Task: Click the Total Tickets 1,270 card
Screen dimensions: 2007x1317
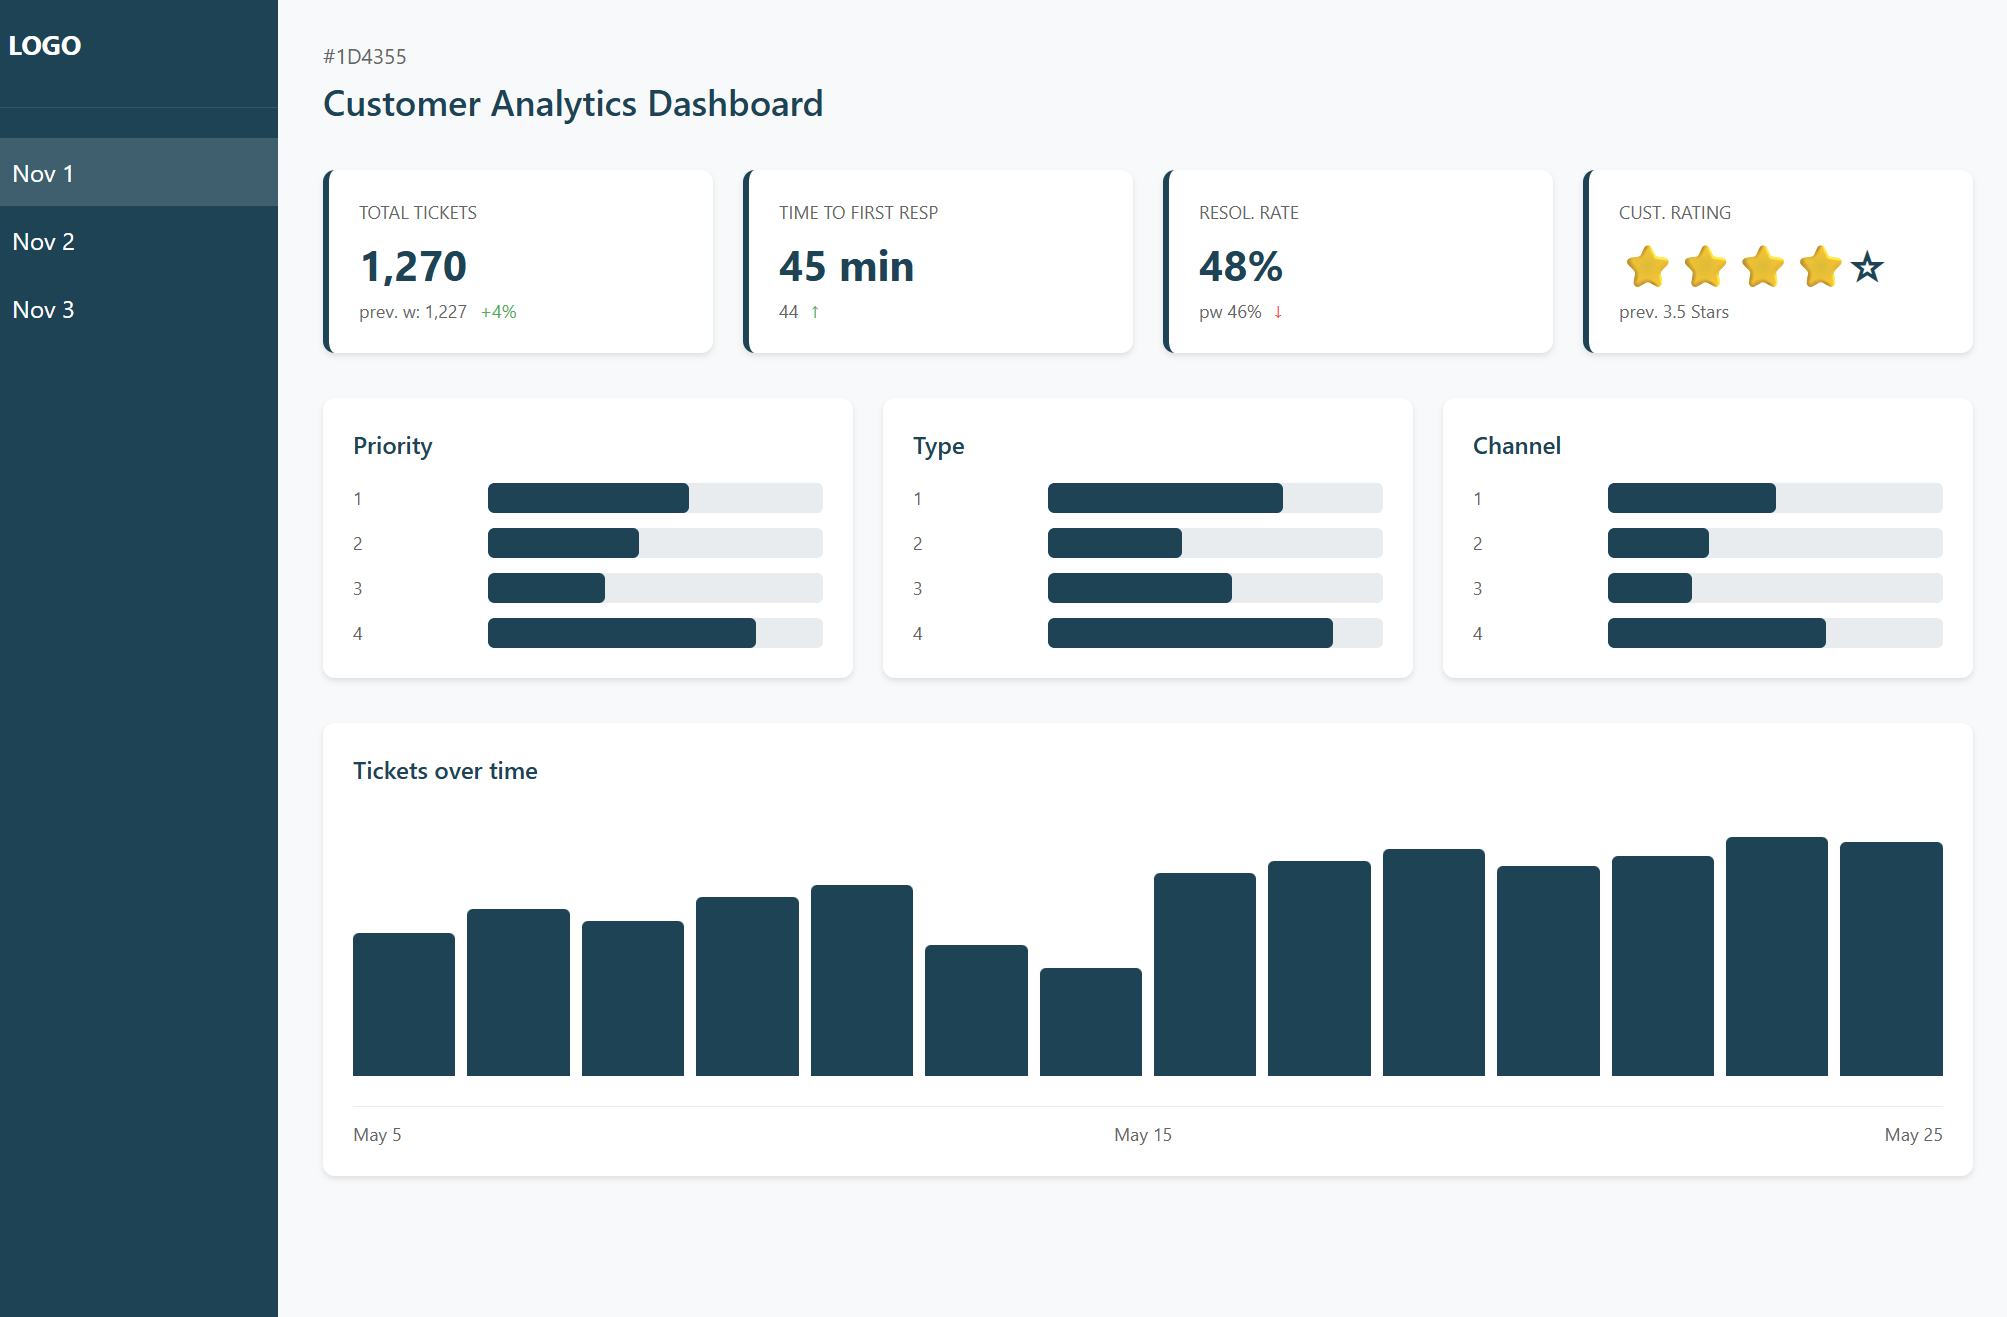Action: coord(518,262)
